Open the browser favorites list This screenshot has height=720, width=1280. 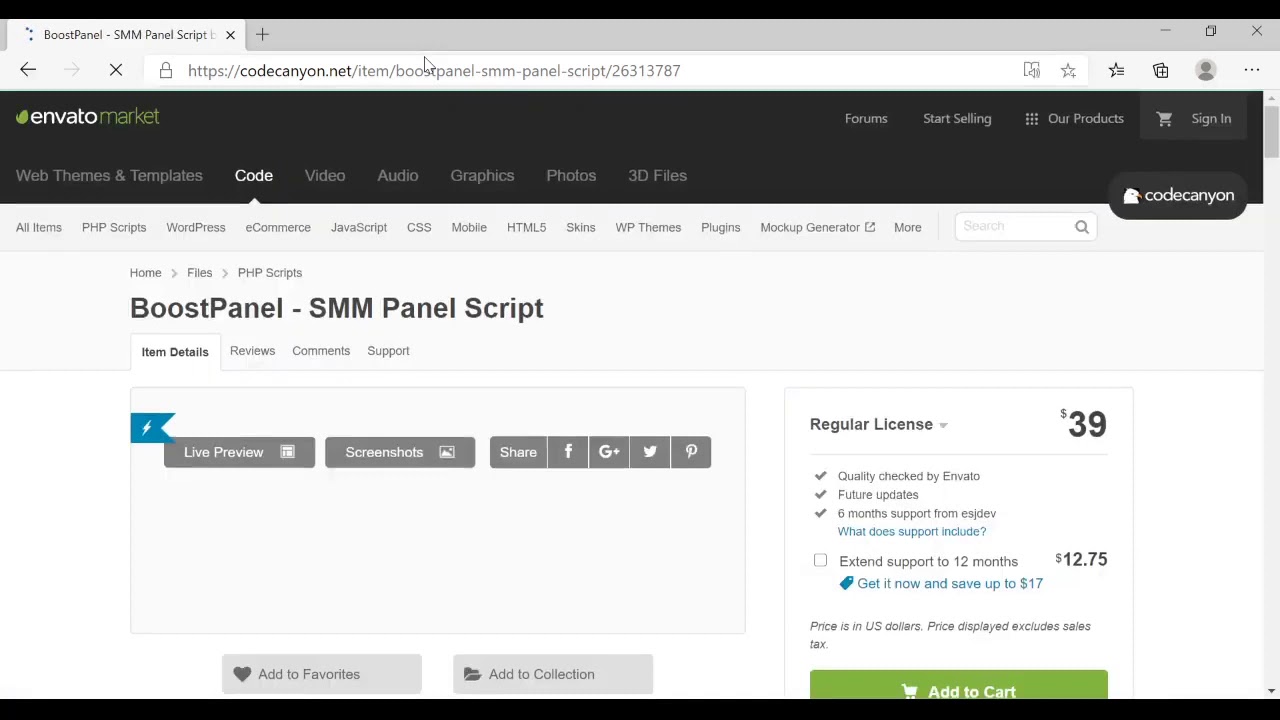(x=1116, y=70)
